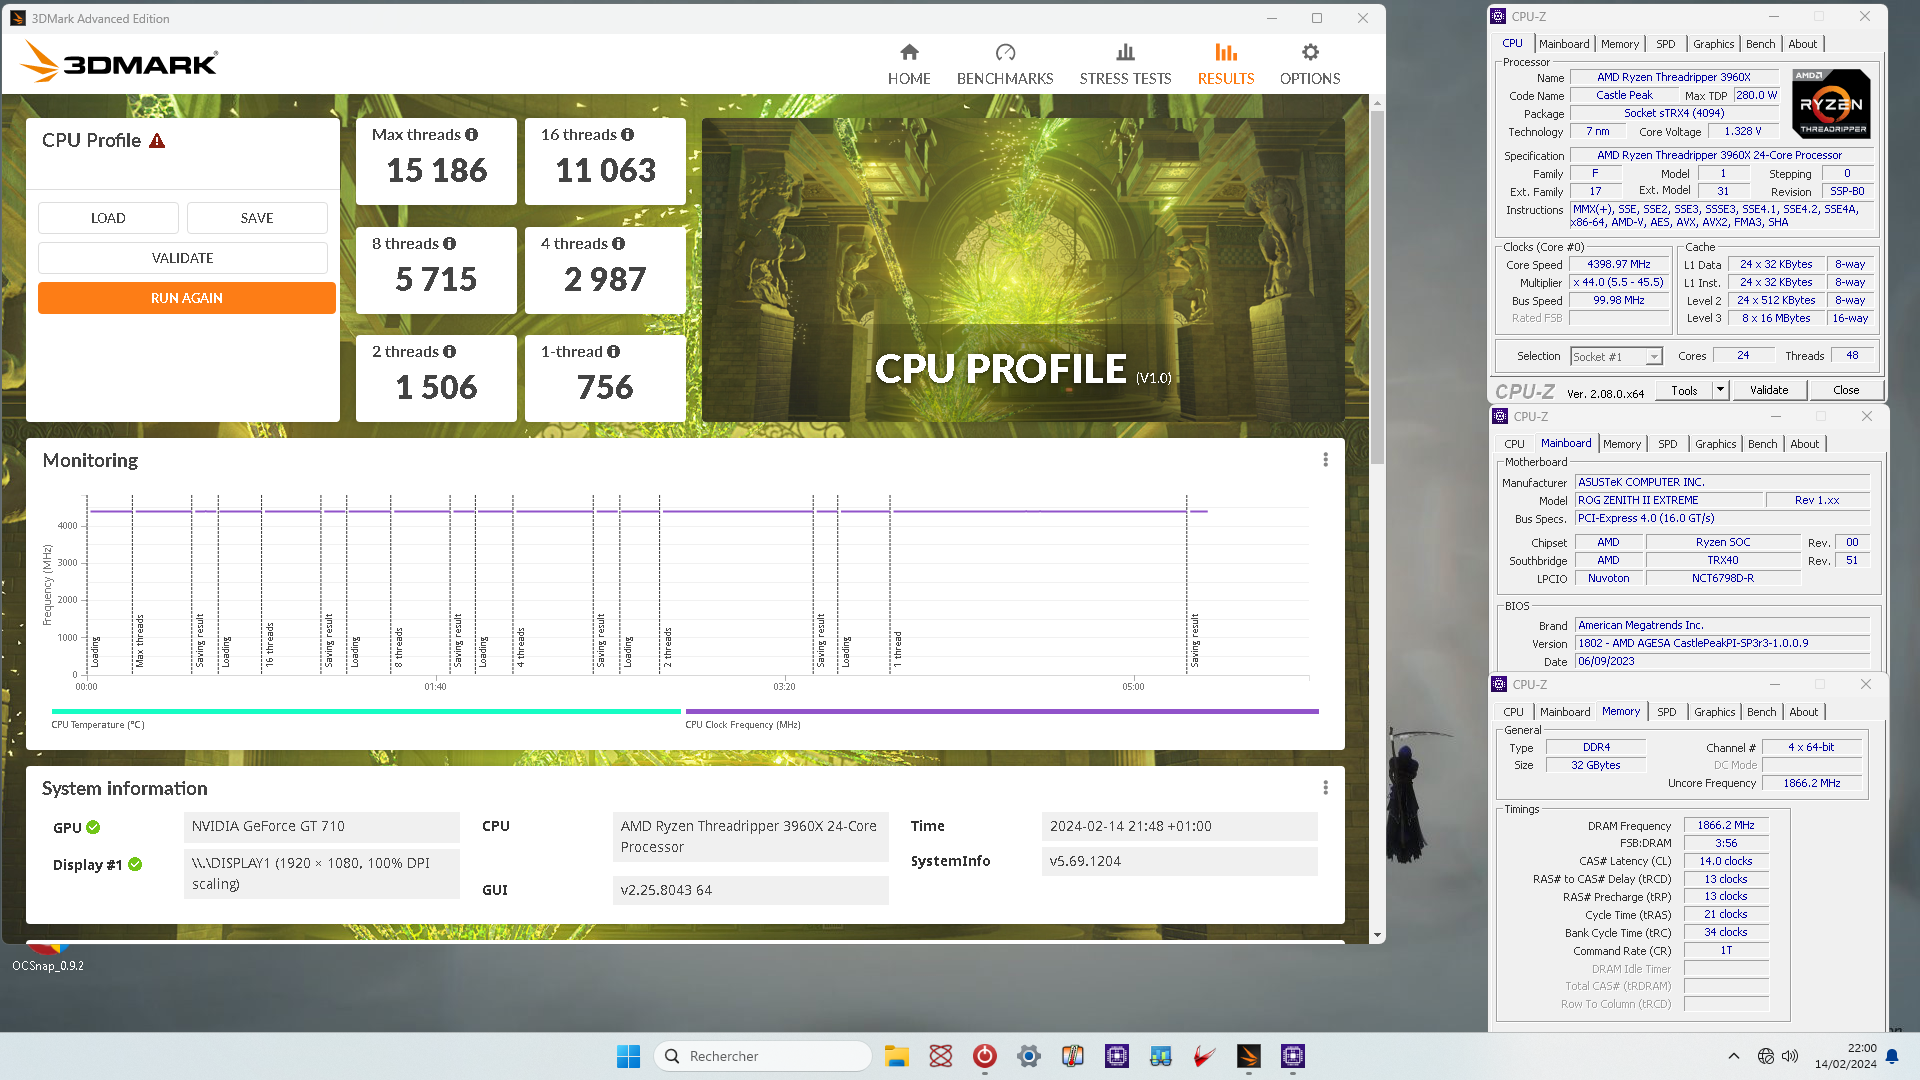Click the warning triangle beside CPU Profile
Screen dimensions: 1920x1080
(157, 141)
